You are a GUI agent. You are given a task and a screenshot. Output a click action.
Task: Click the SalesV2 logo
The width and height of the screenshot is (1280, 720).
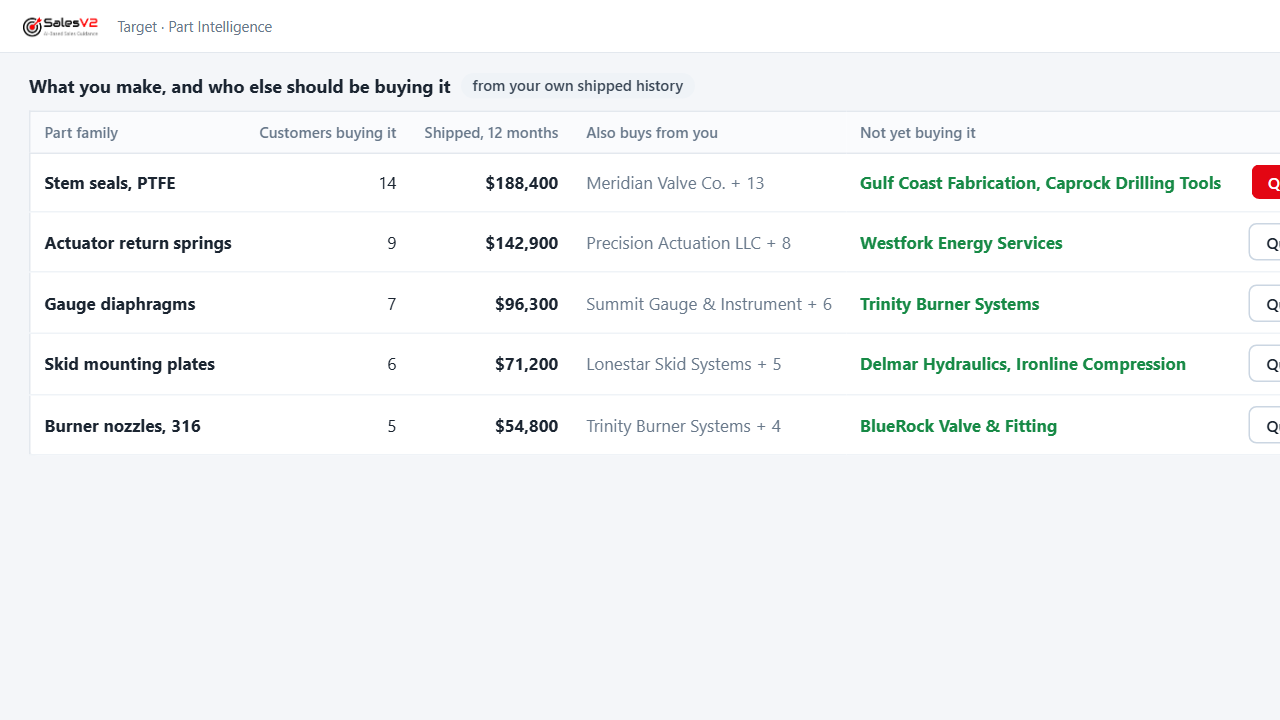(x=60, y=27)
